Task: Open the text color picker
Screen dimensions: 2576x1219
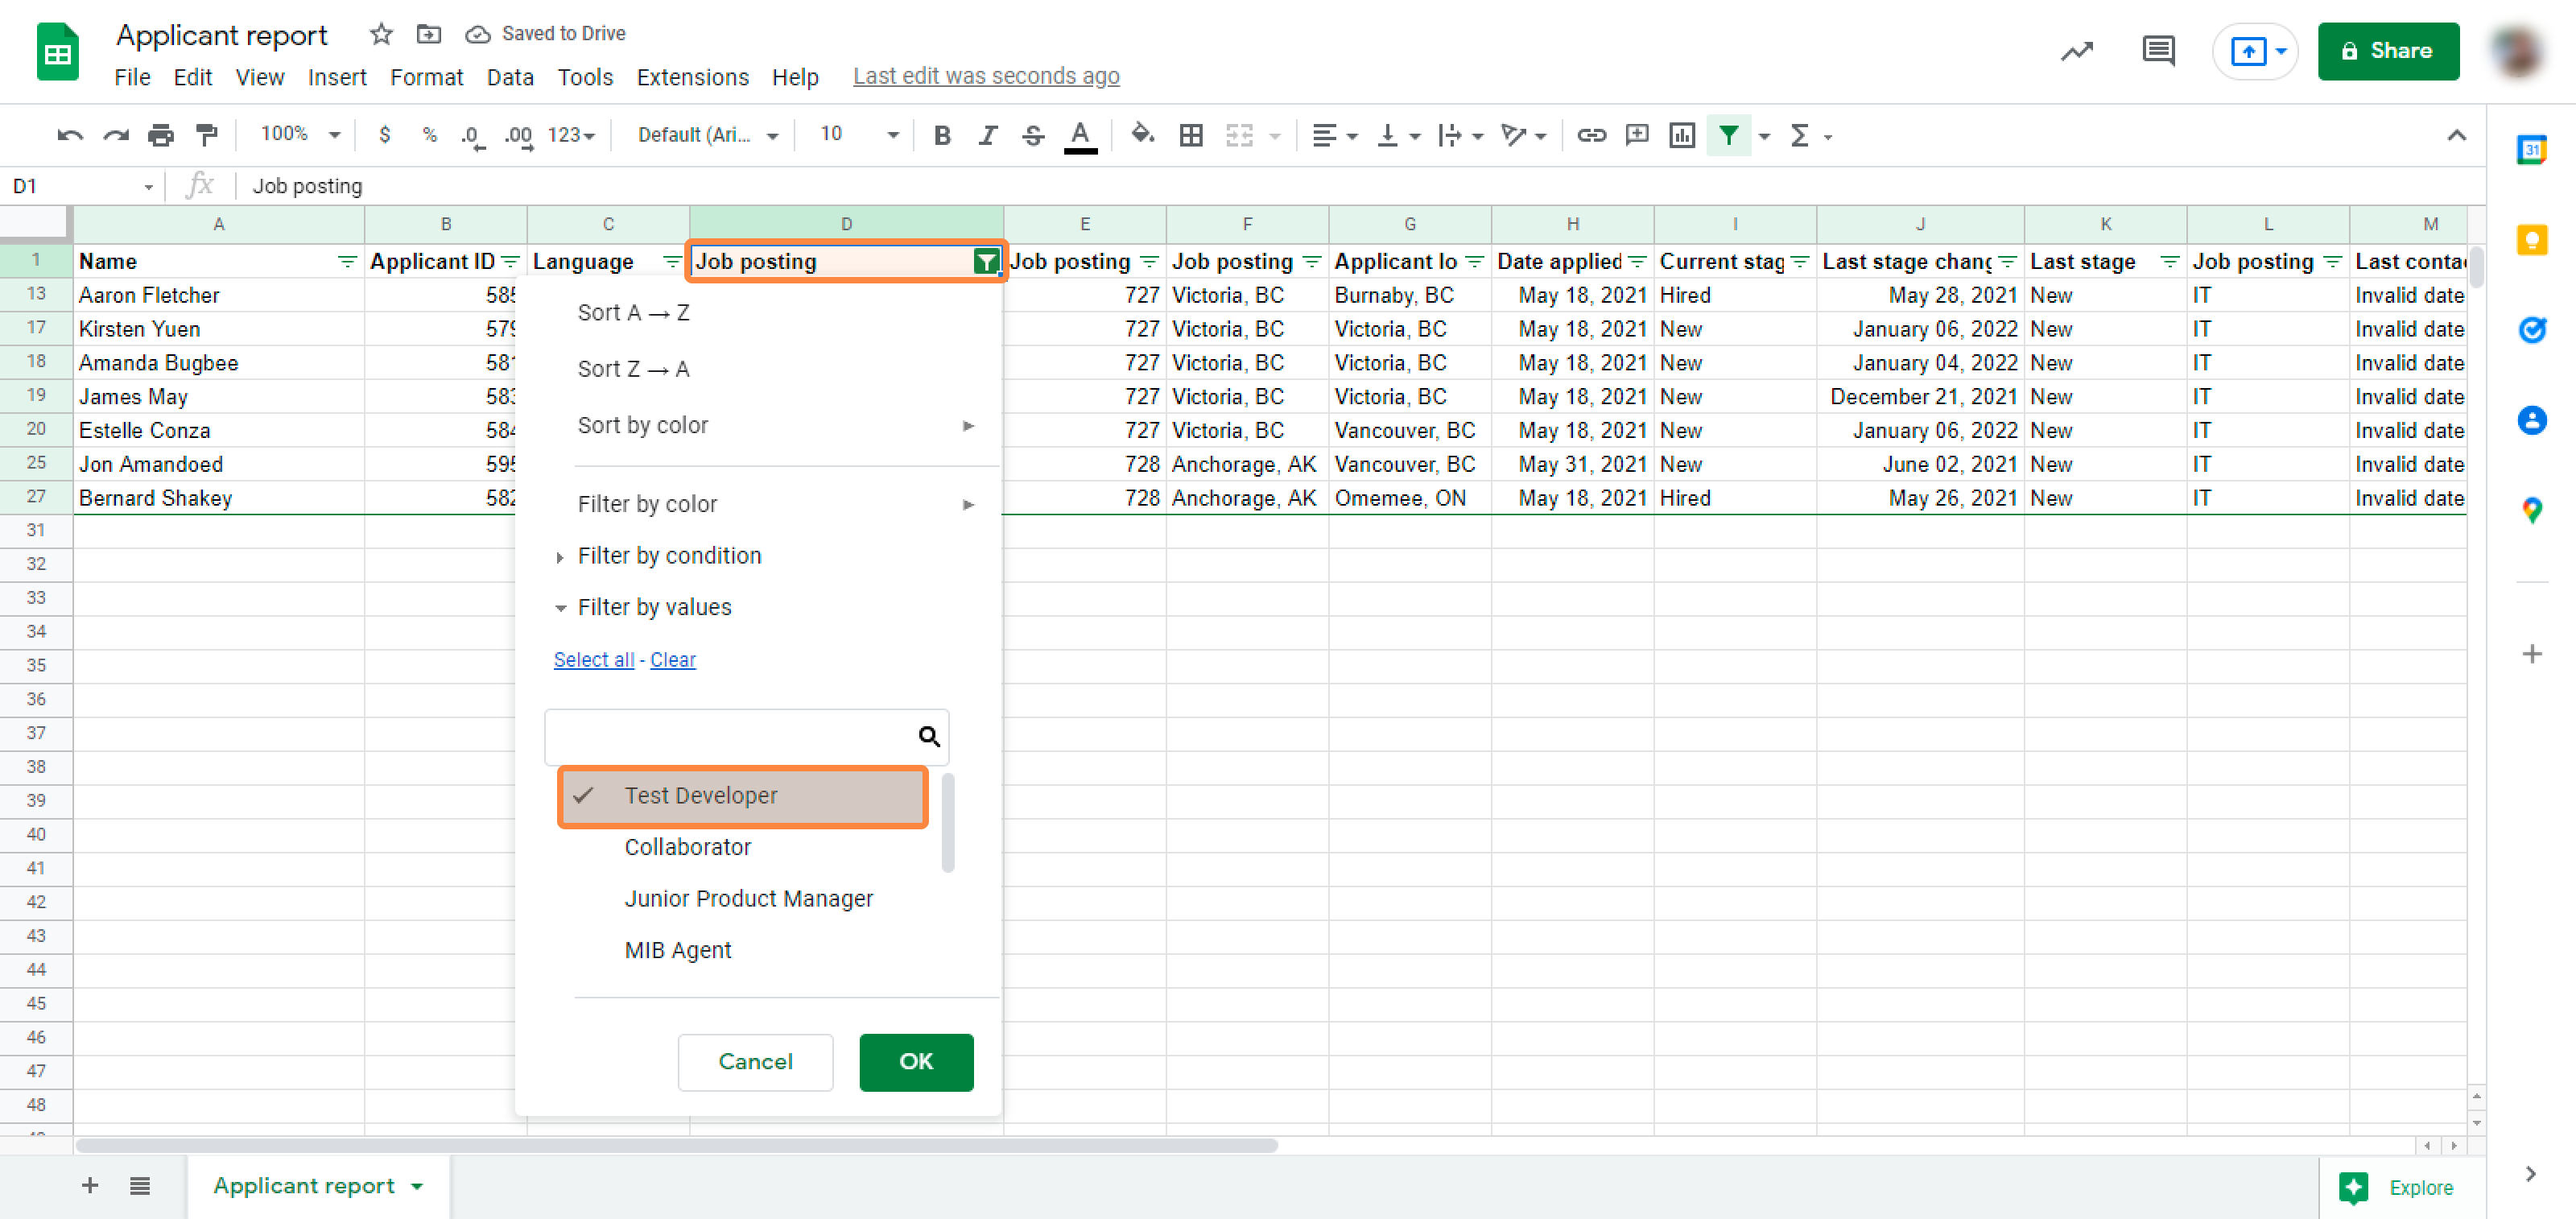Action: tap(1079, 135)
